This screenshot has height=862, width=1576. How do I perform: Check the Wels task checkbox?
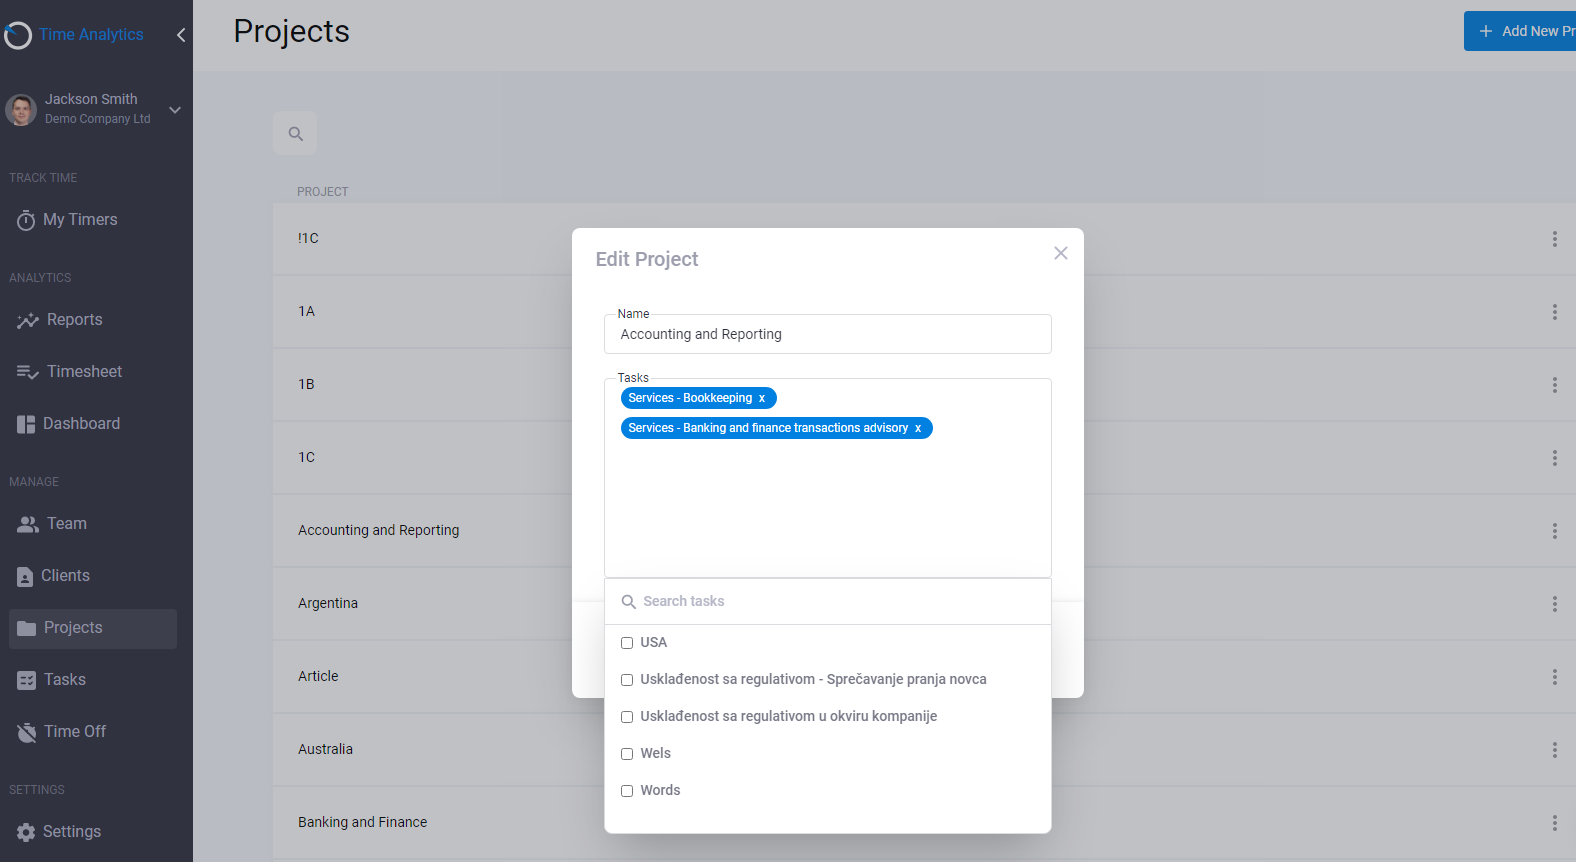click(627, 754)
